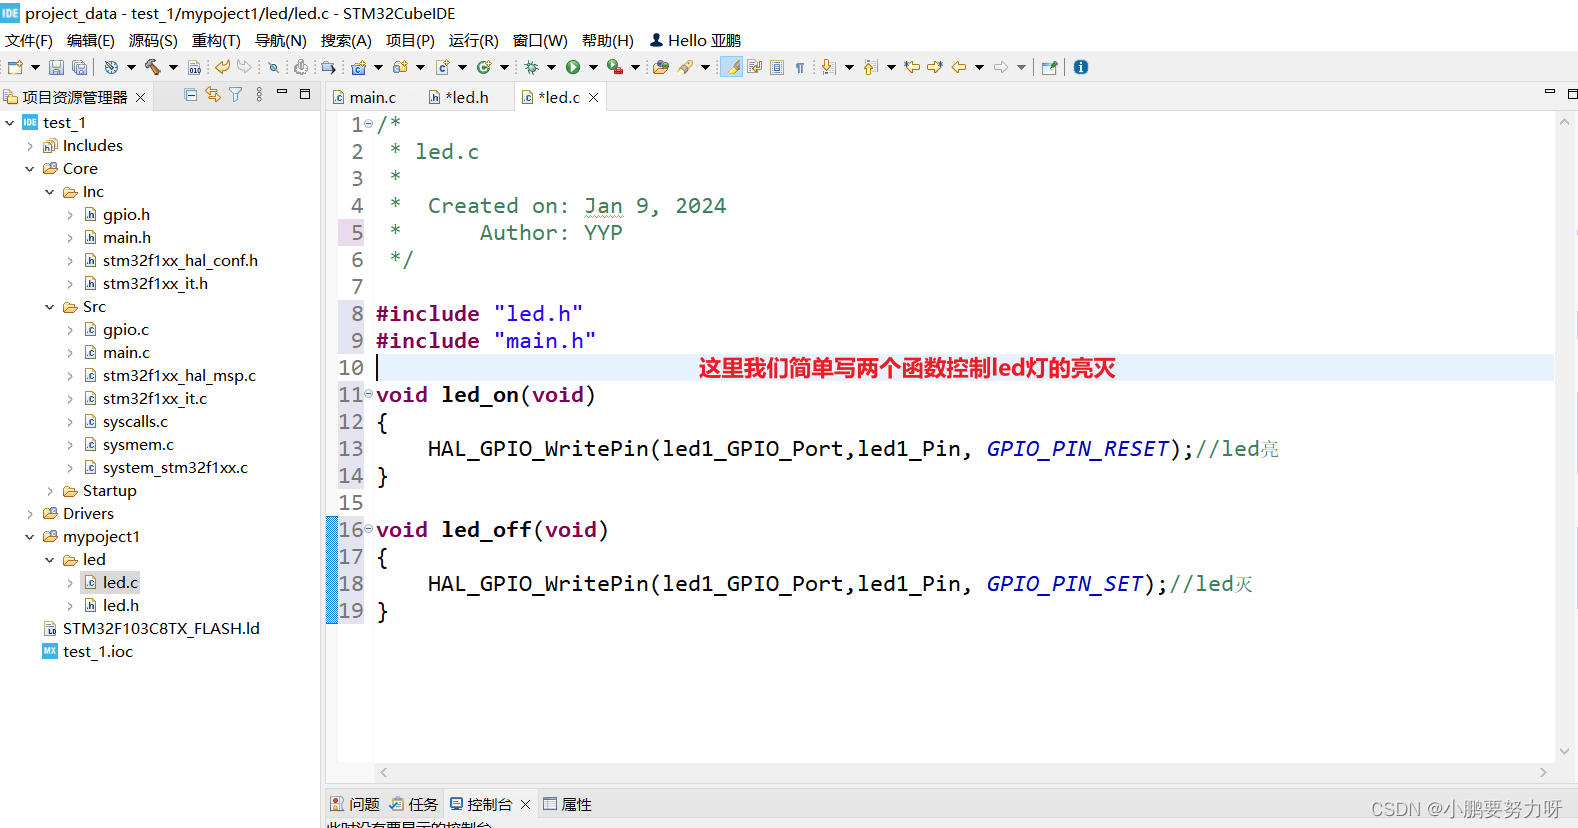This screenshot has height=828, width=1578.
Task: Open the 运行(R) menu
Action: tap(473, 41)
